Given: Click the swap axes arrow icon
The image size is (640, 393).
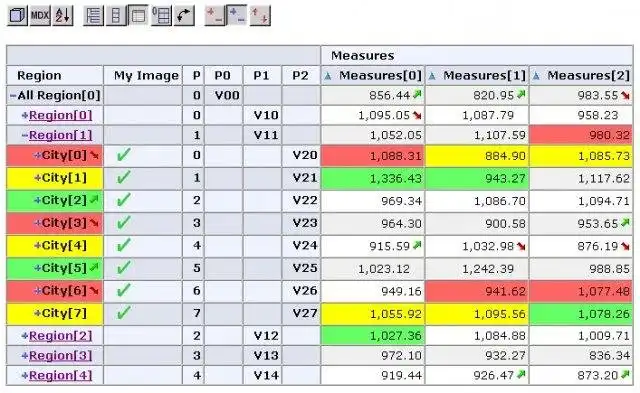Looking at the screenshot, I should [184, 16].
